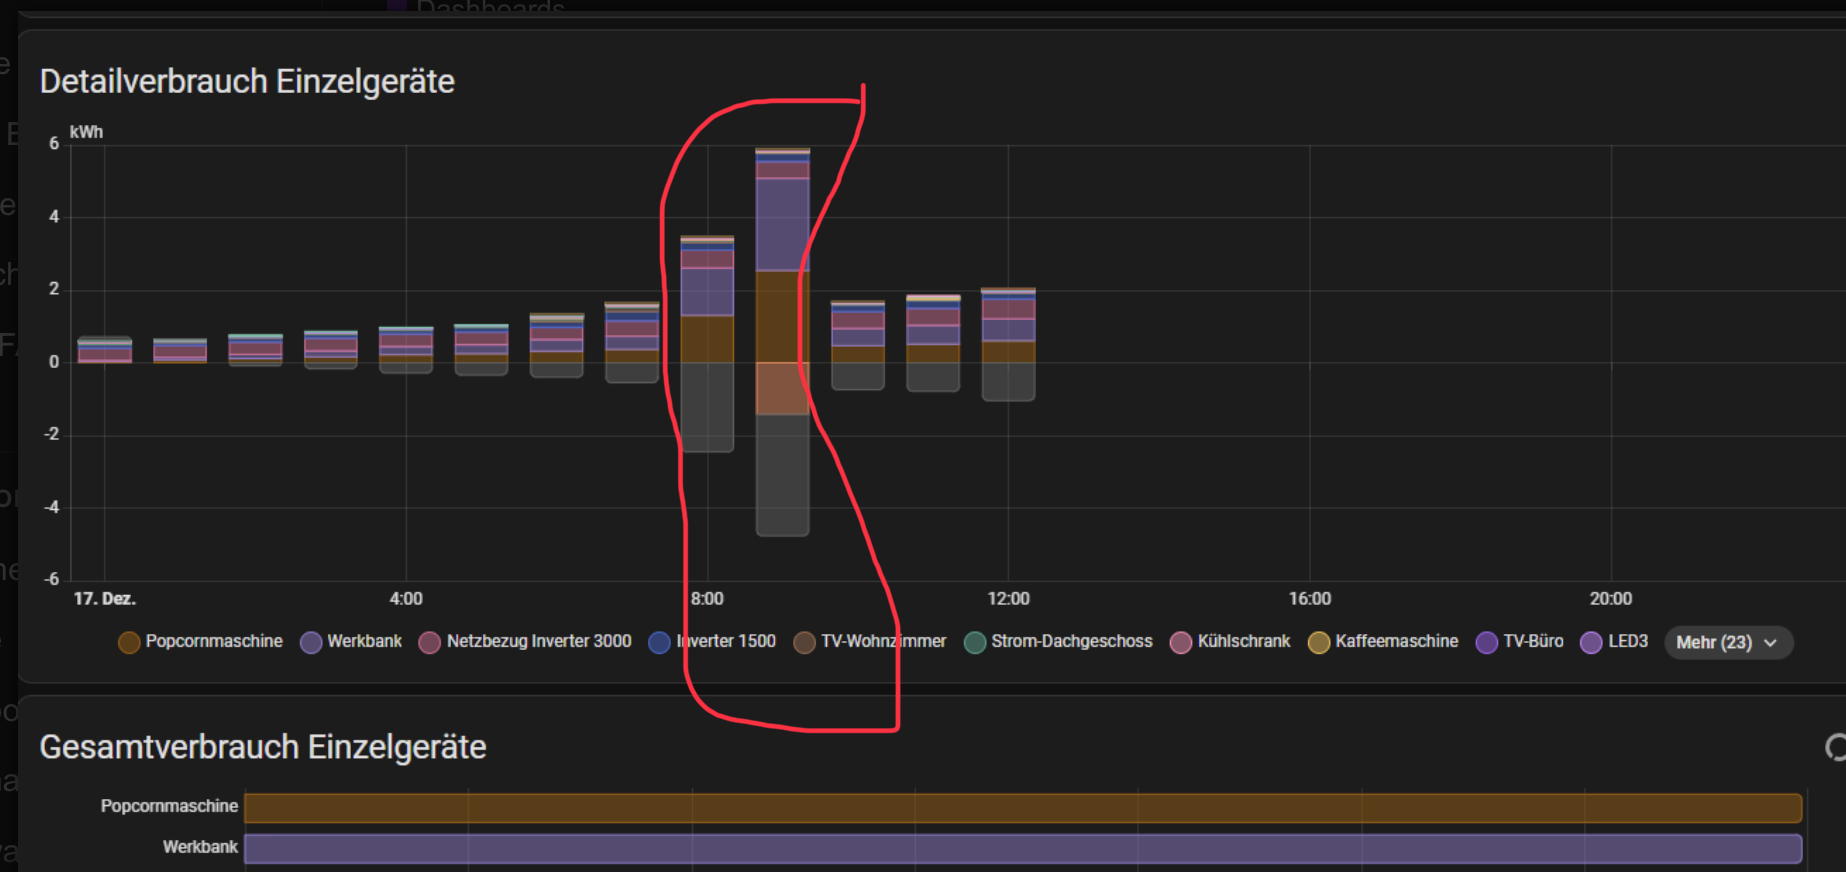Image resolution: width=1846 pixels, height=872 pixels.
Task: Click the kWh unit label
Action: 86,132
